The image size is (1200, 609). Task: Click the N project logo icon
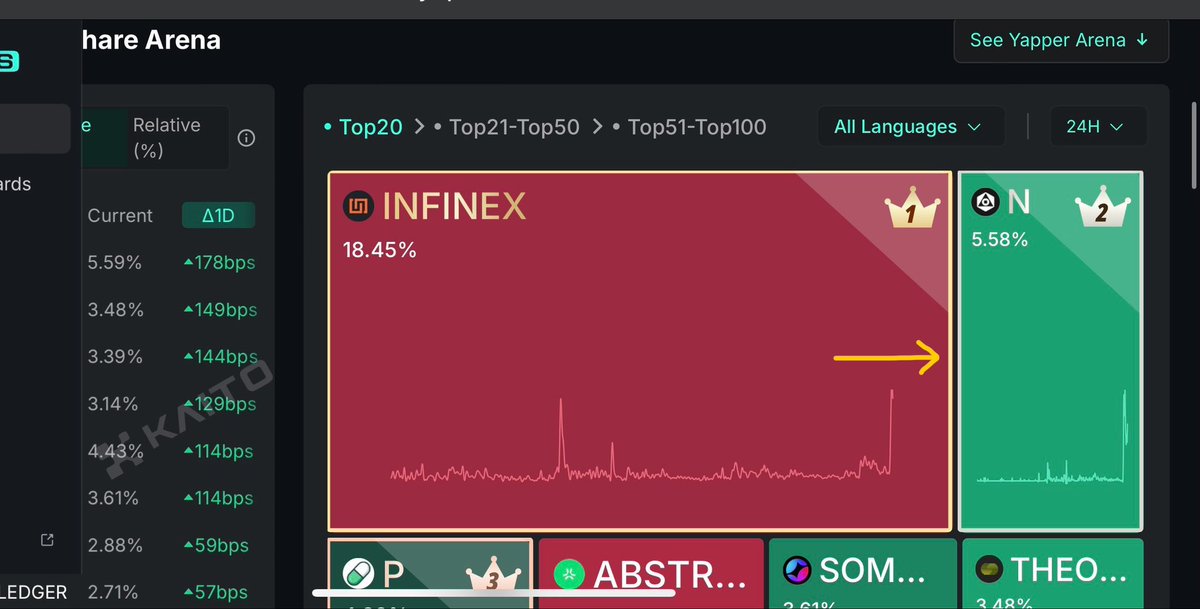point(986,203)
